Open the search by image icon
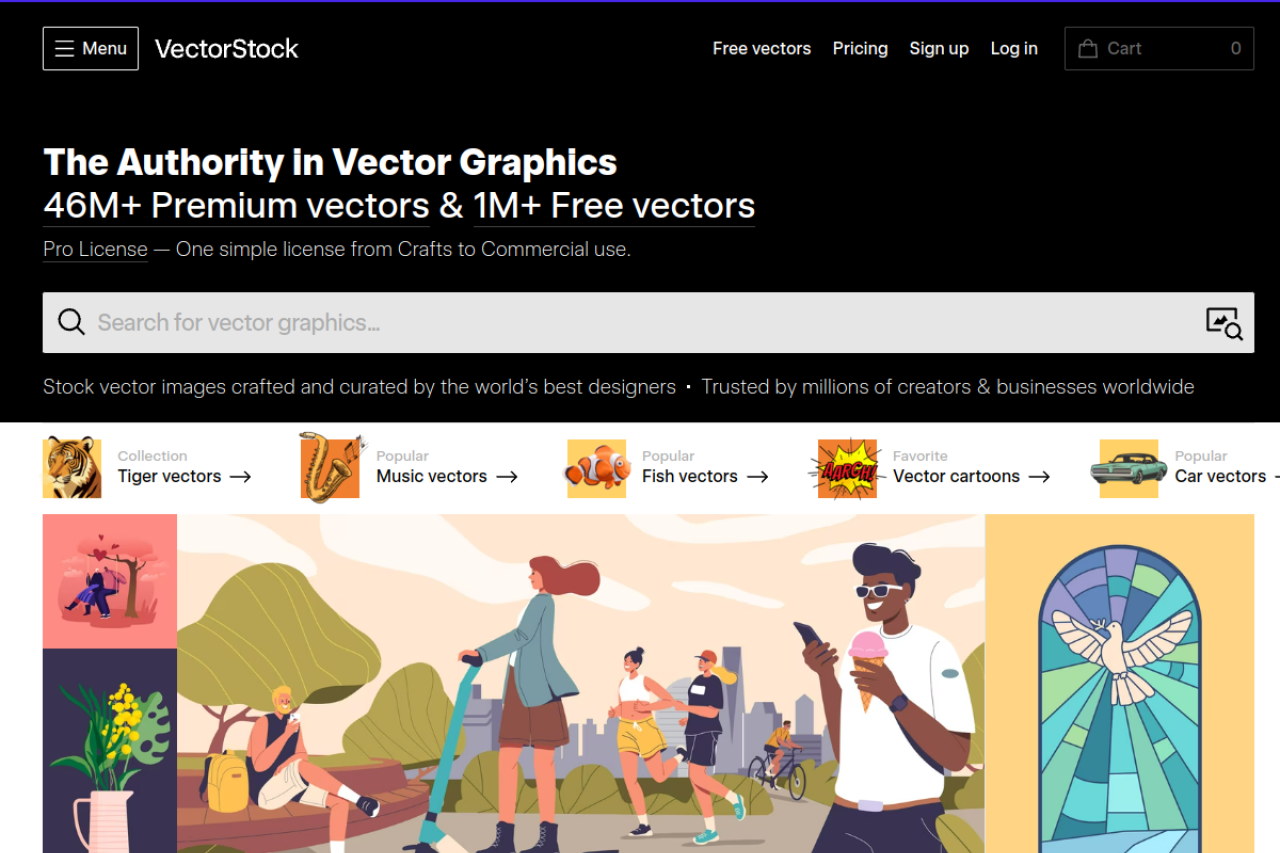The image size is (1280, 853). click(x=1224, y=323)
